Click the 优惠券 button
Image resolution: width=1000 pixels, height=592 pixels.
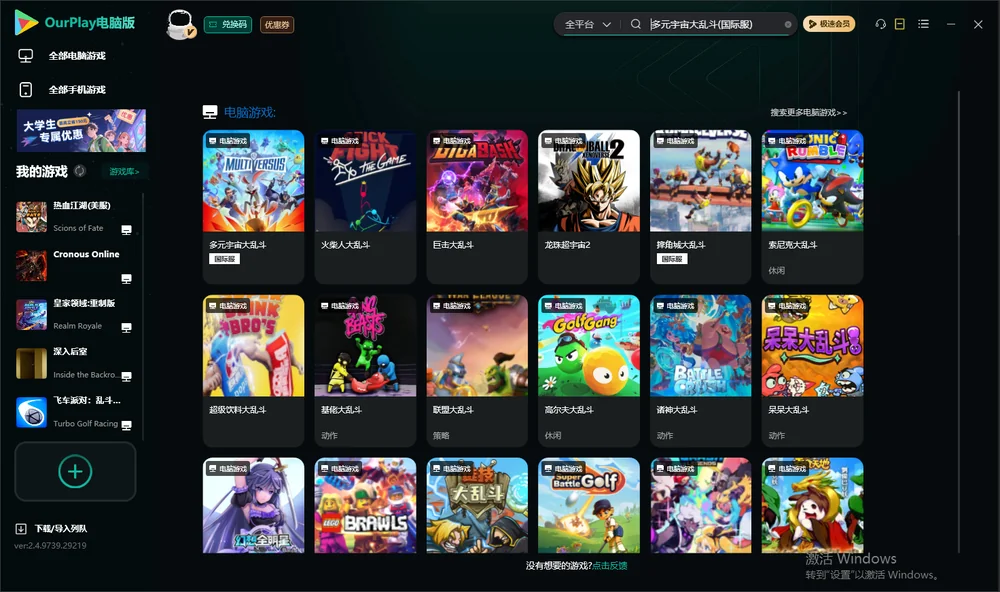(277, 25)
